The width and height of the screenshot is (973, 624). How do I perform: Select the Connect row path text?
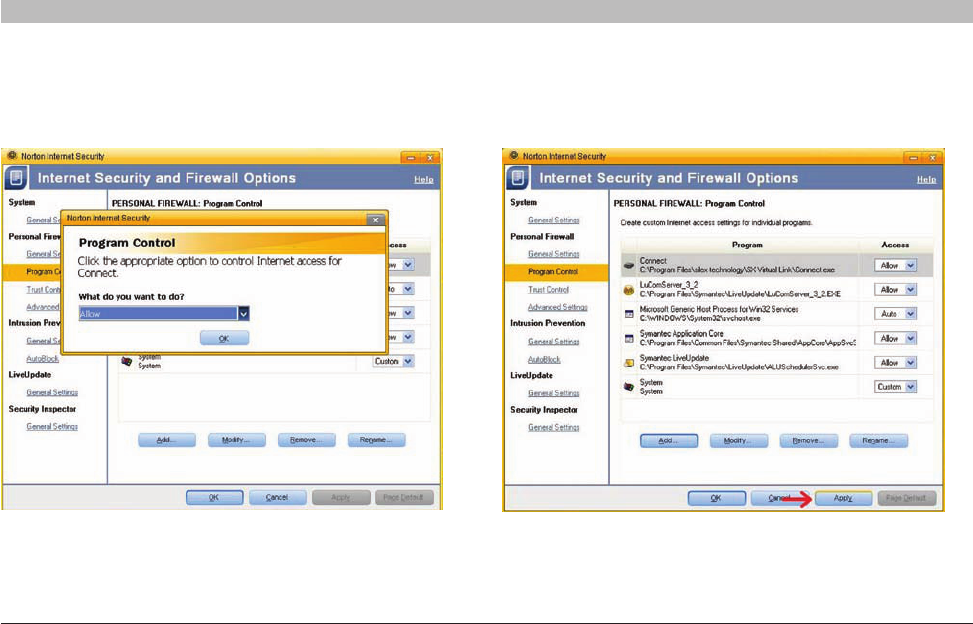(x=737, y=270)
